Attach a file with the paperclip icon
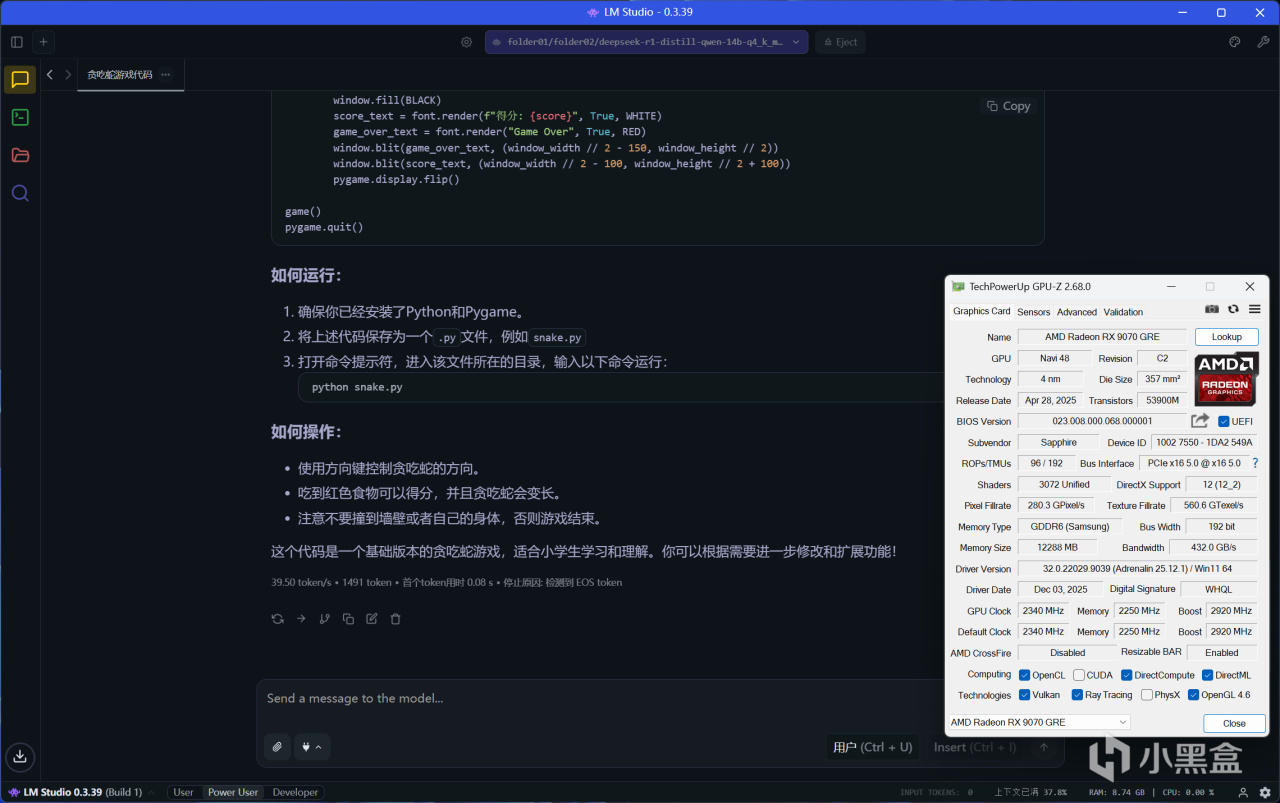This screenshot has width=1280, height=803. click(x=277, y=747)
